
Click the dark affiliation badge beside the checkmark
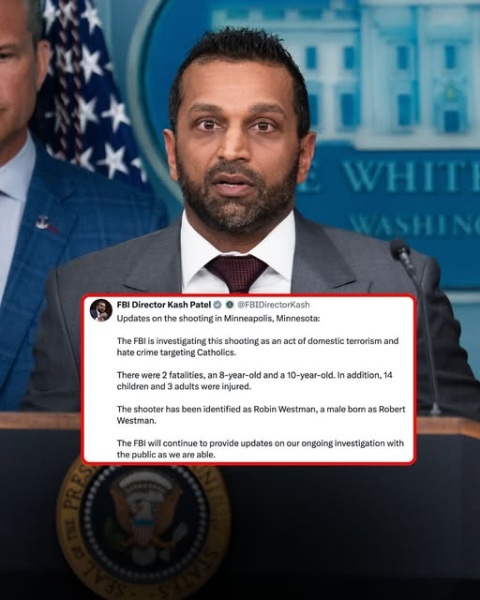[x=229, y=305]
